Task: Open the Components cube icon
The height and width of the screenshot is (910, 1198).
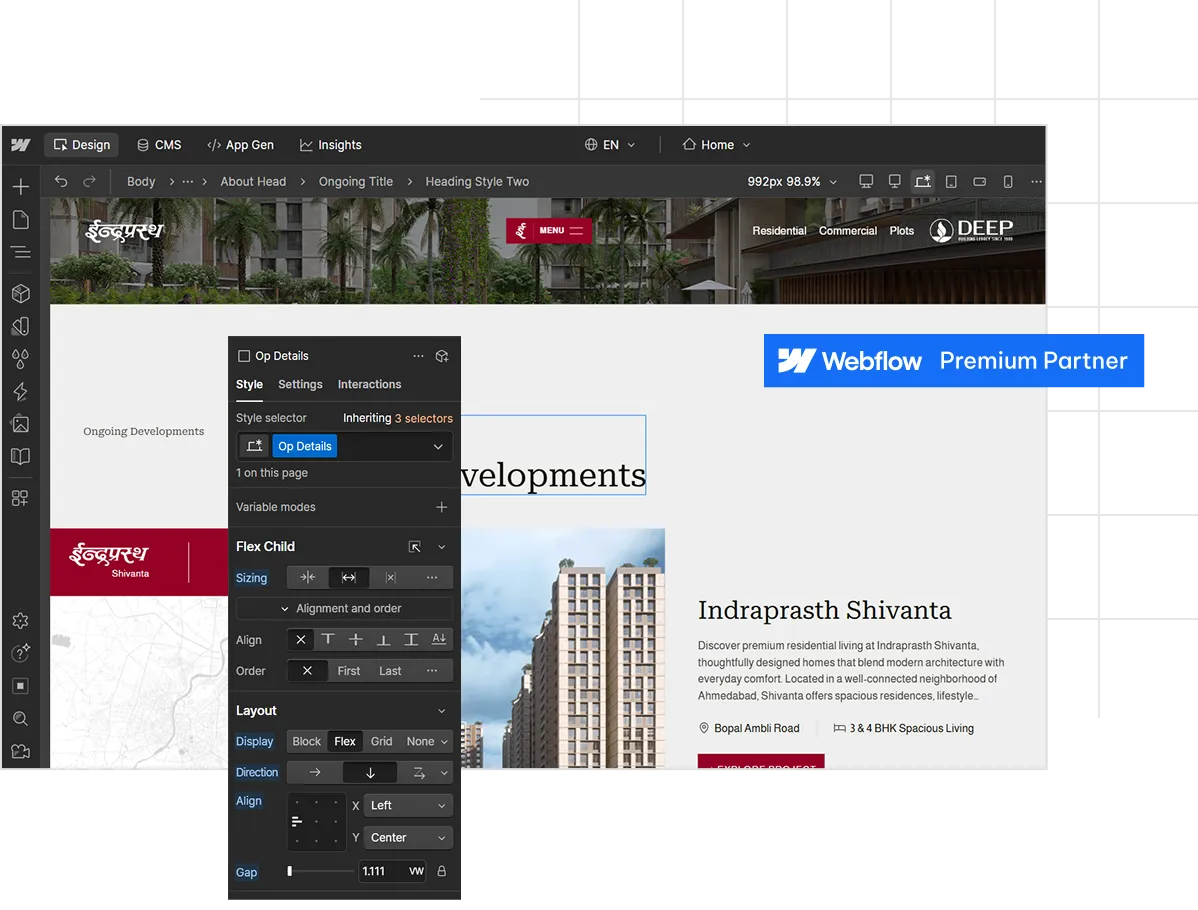Action: (21, 293)
